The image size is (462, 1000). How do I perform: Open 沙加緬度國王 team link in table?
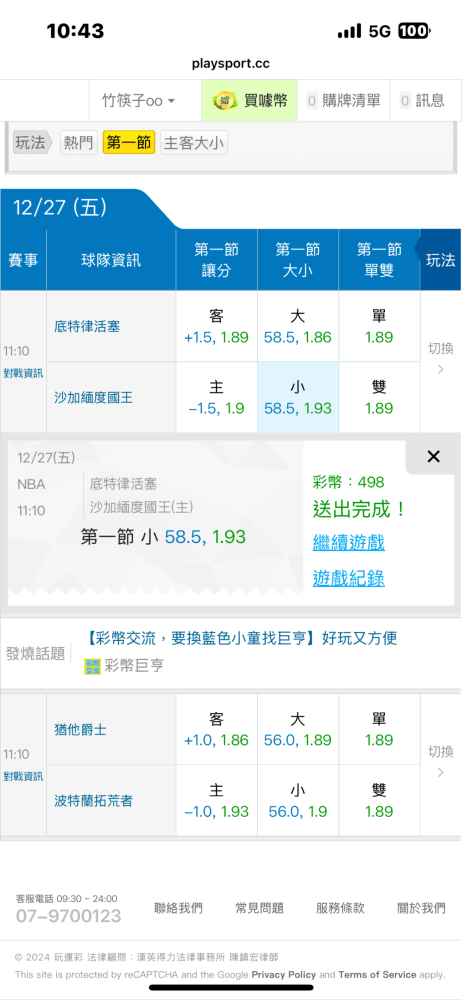pos(94,397)
